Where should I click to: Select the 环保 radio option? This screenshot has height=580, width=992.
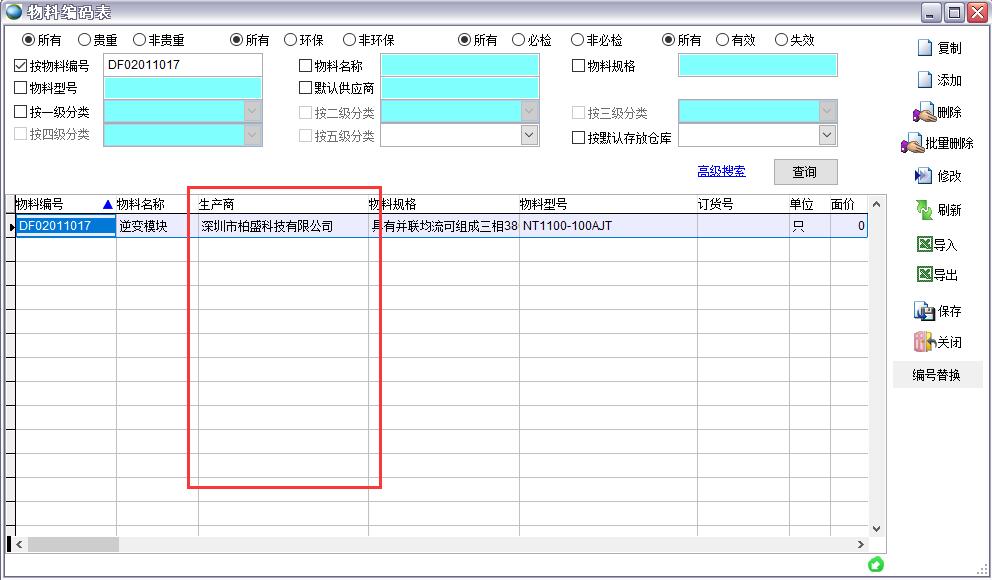(x=290, y=40)
